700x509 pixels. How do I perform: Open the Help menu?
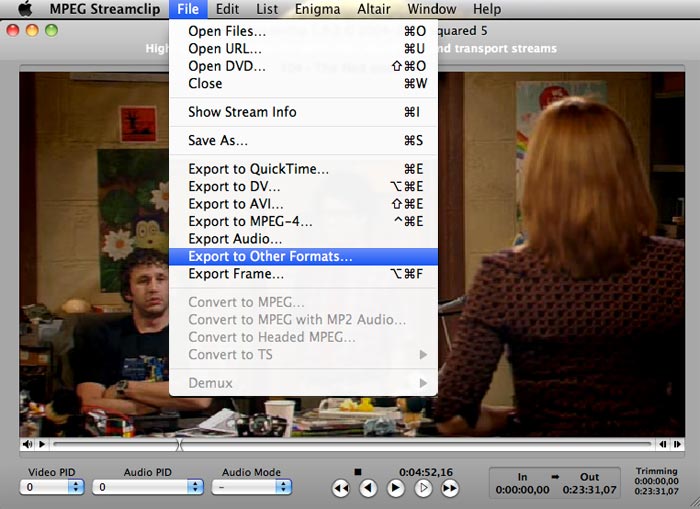487,9
